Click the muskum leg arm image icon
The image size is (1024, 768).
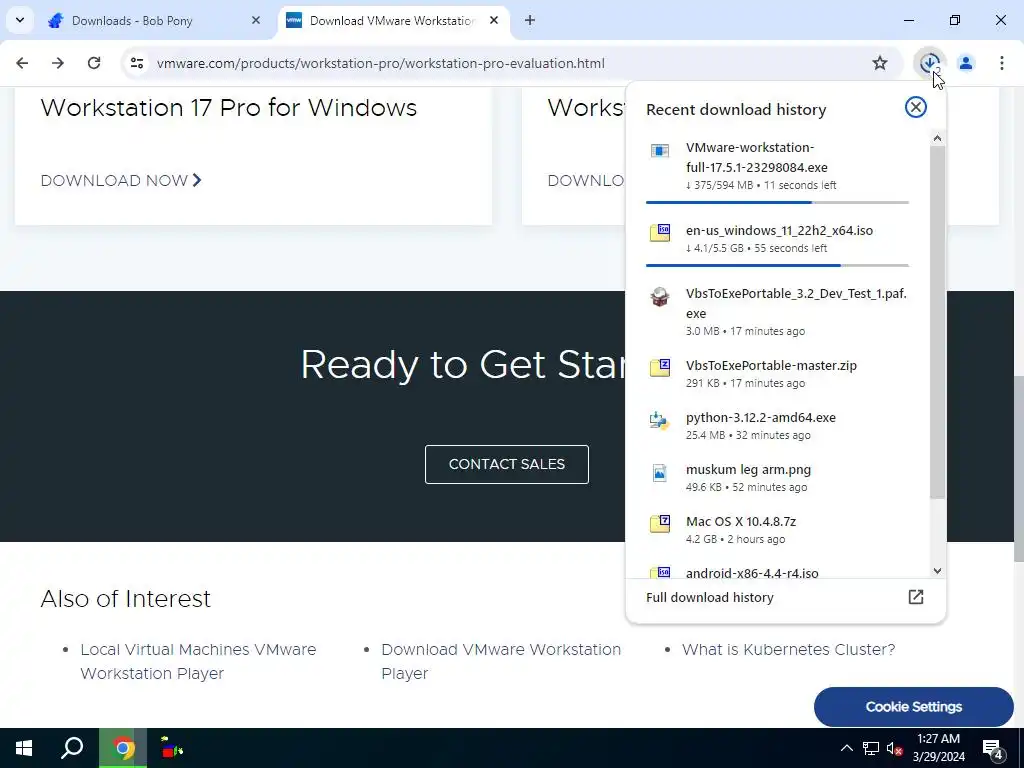[660, 472]
